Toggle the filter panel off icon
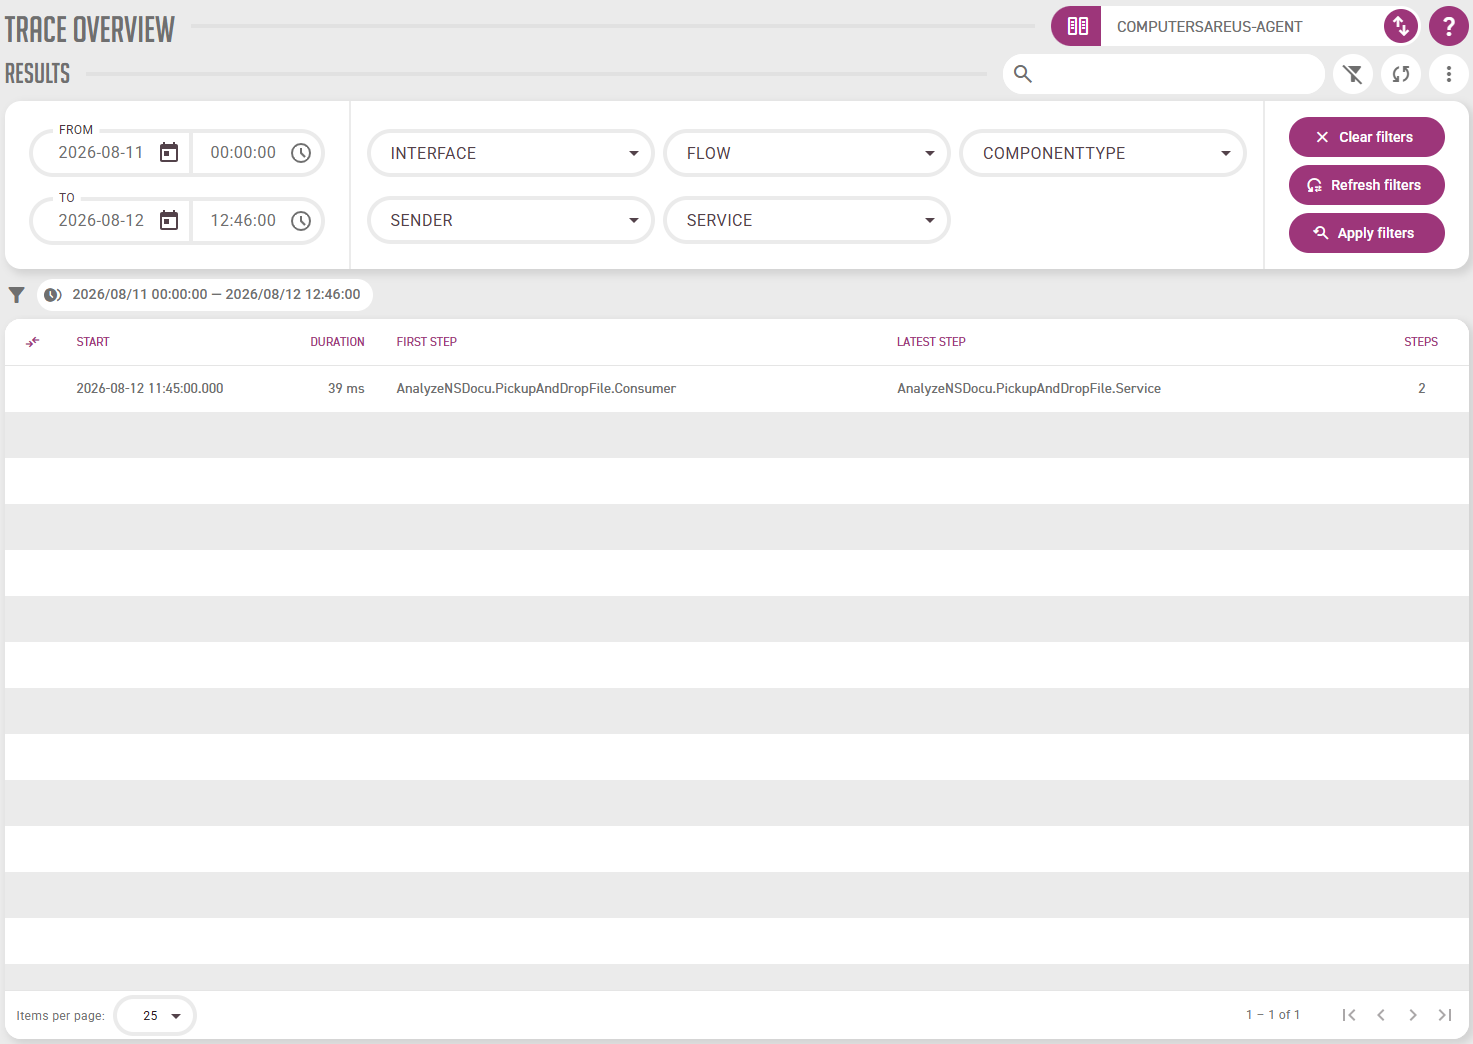 1353,74
